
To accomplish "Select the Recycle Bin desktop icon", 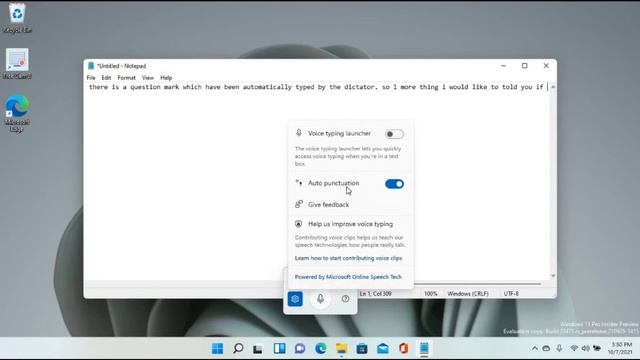I will [x=17, y=18].
